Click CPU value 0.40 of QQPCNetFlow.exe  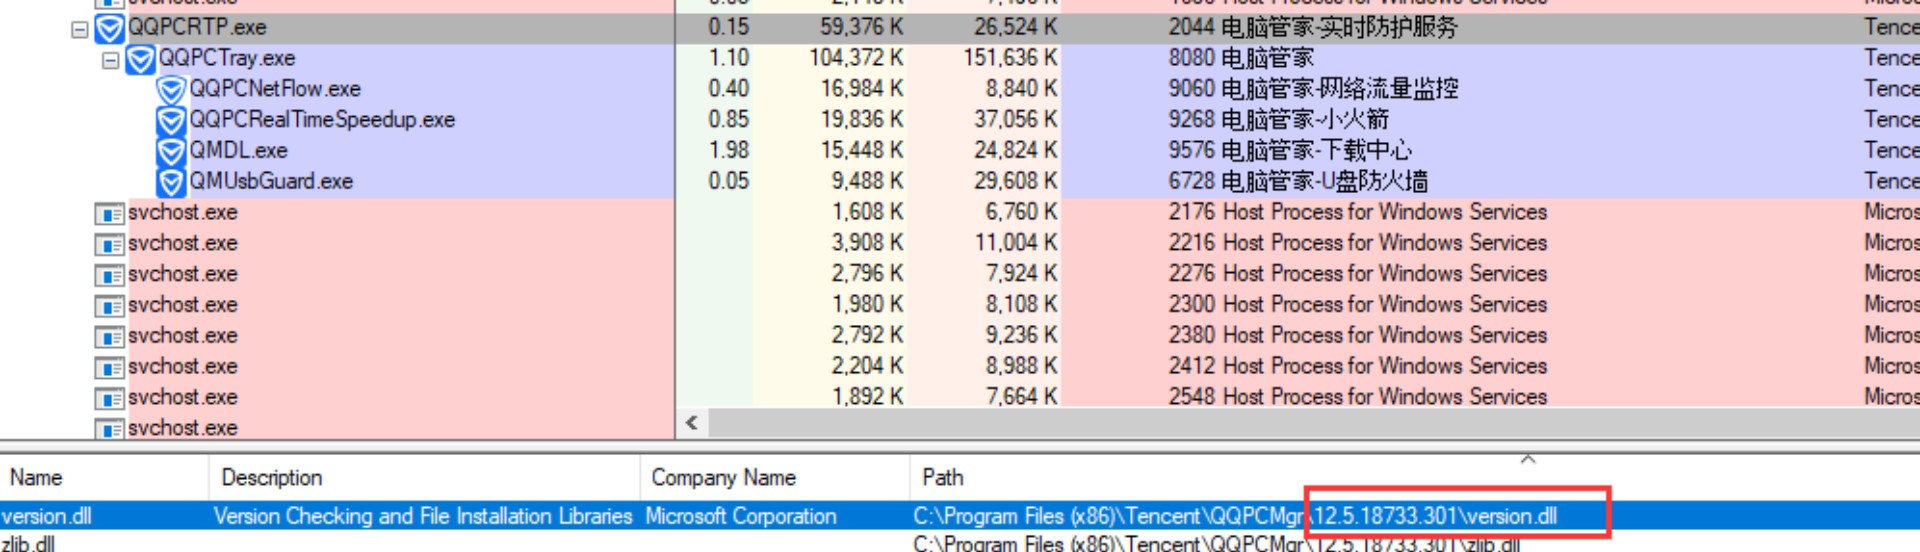coord(728,89)
